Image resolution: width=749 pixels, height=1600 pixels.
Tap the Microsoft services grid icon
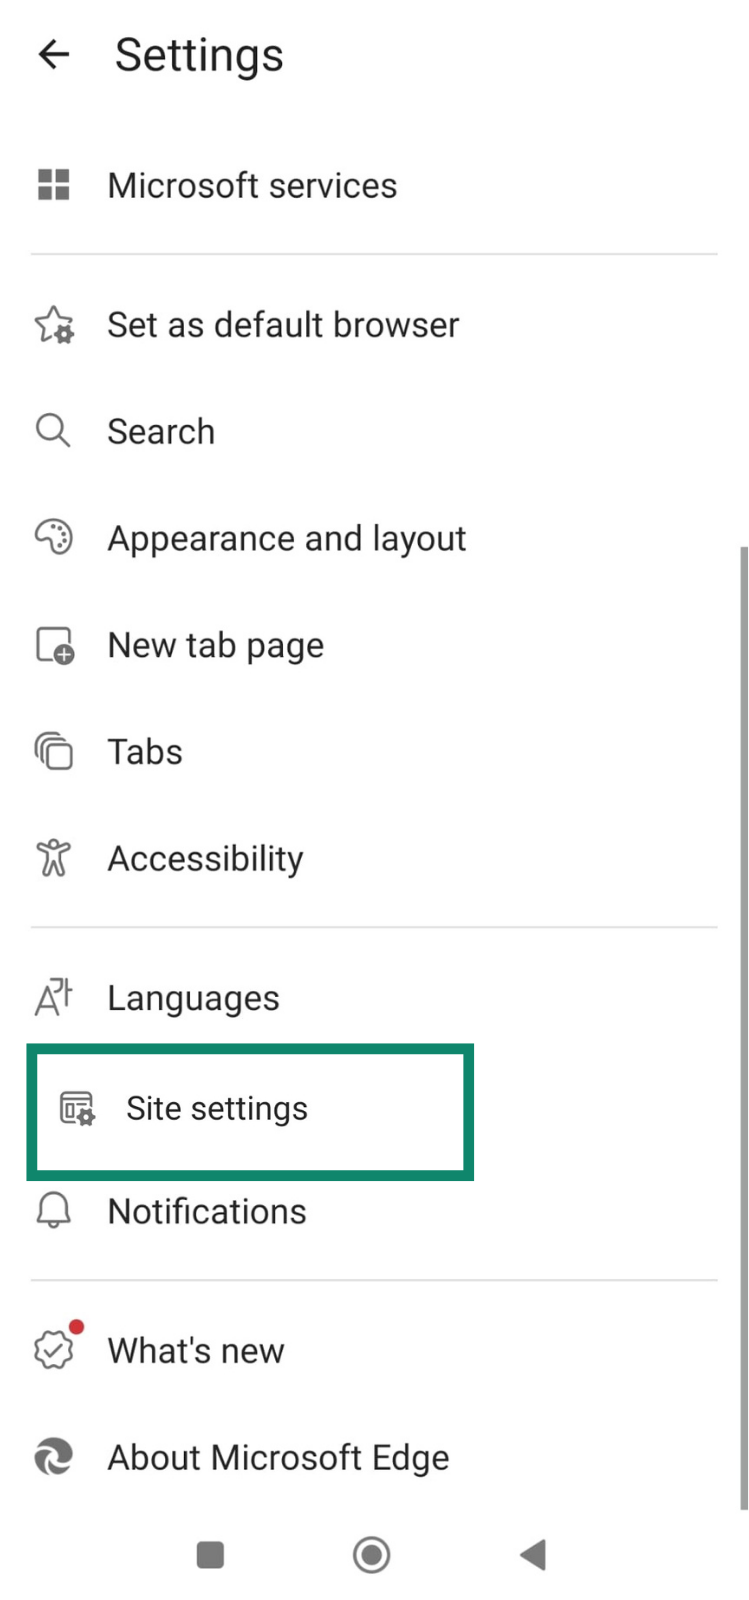(53, 185)
